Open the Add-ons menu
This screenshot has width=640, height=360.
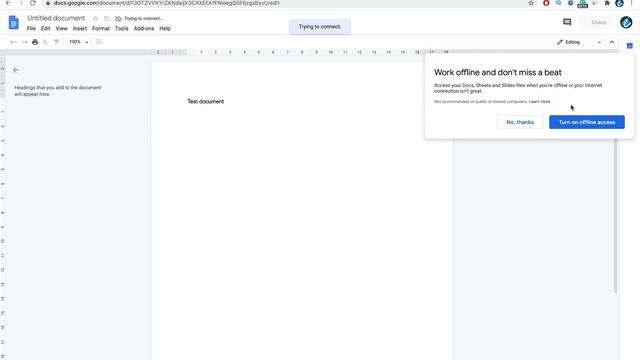(144, 29)
